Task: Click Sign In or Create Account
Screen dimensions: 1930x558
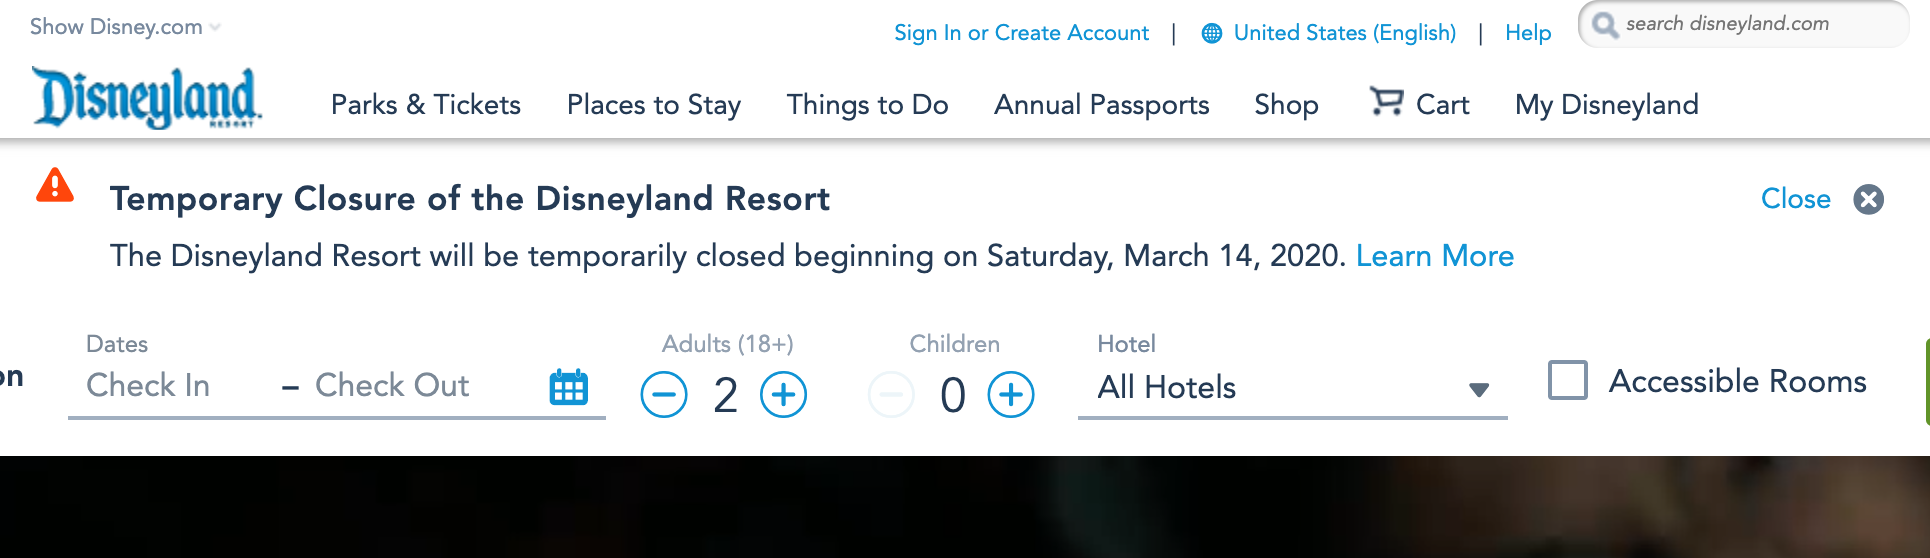Action: coord(1021,33)
